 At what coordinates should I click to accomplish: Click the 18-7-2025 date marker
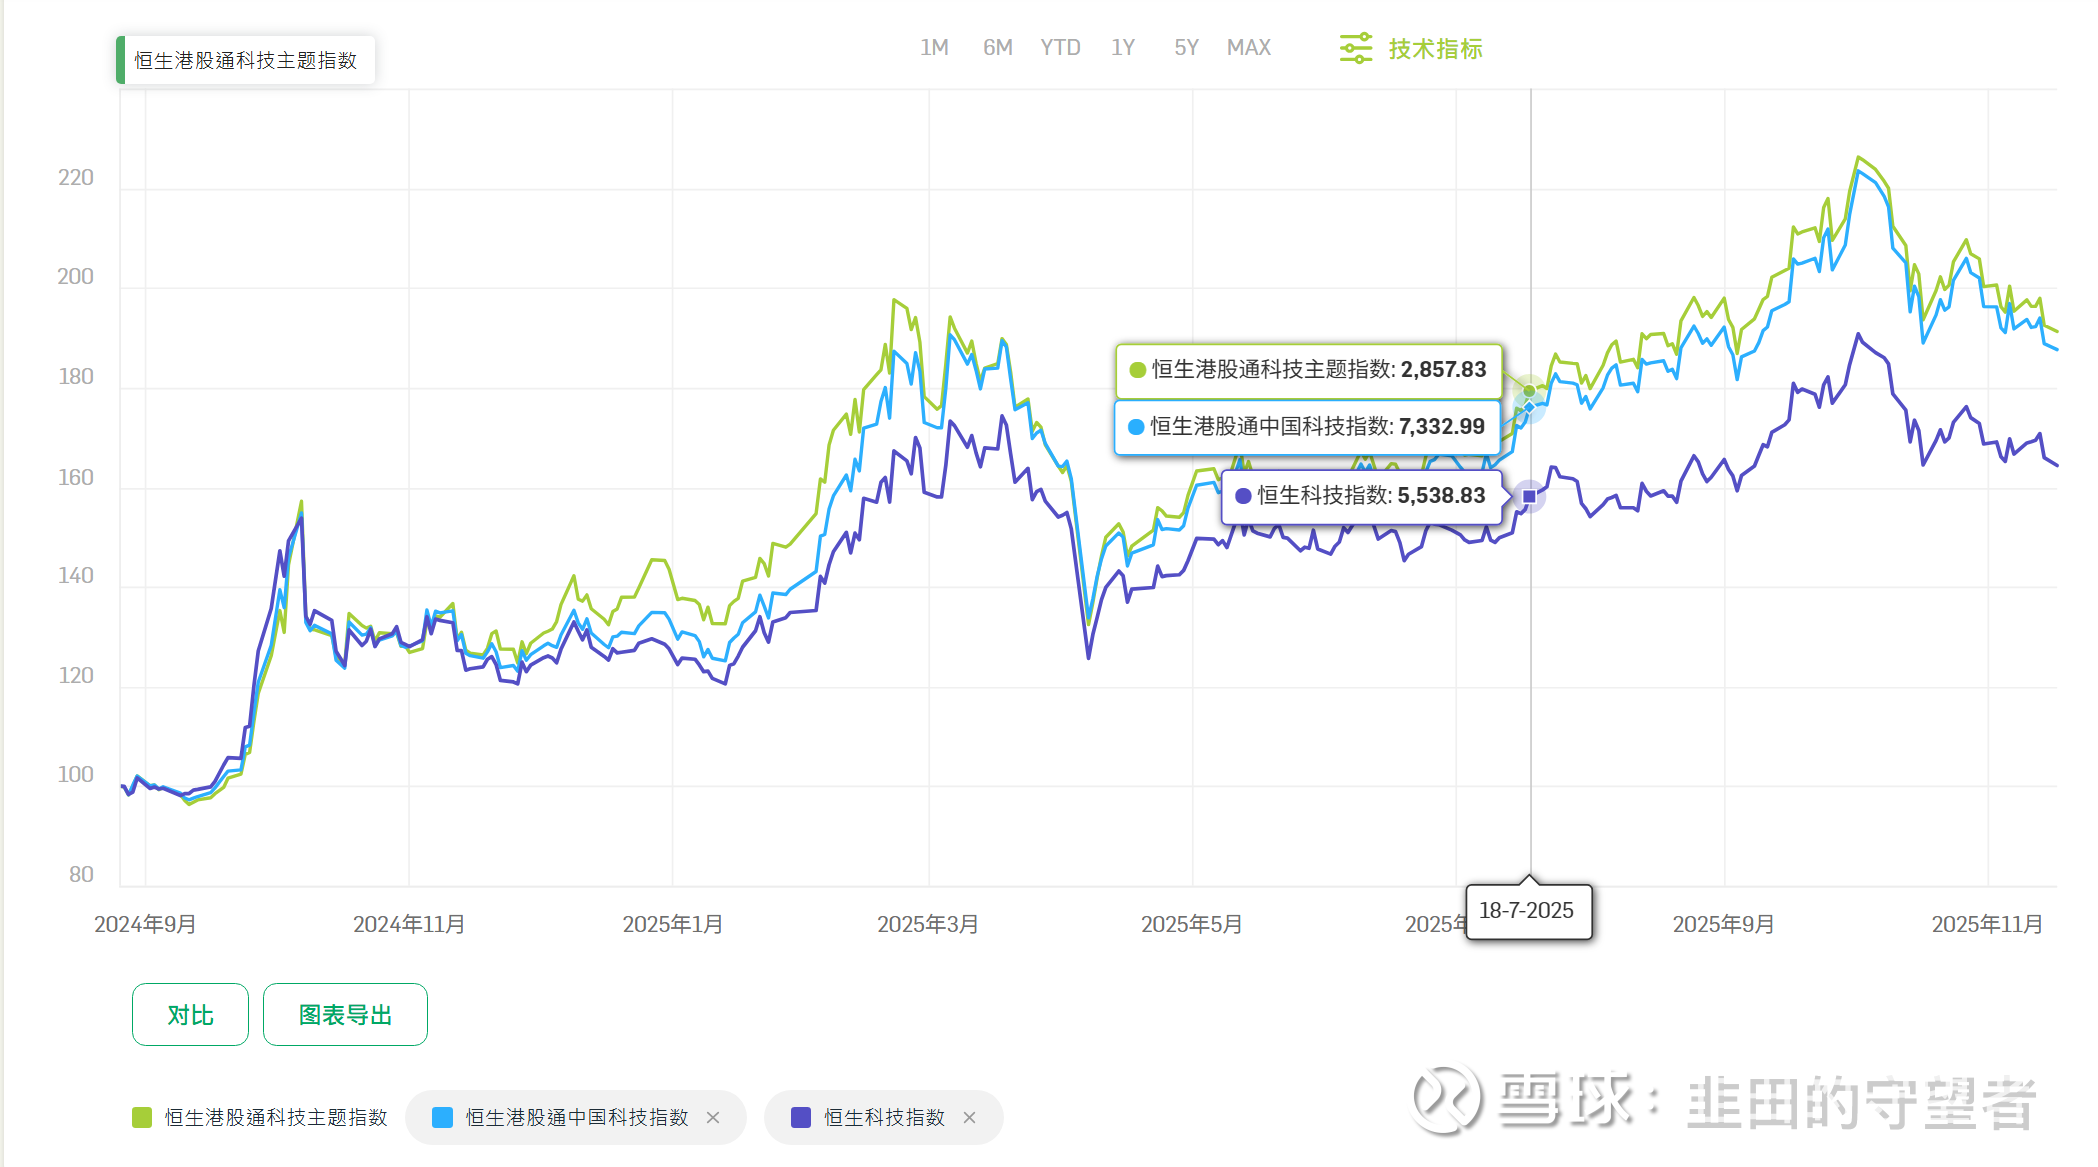[1527, 911]
